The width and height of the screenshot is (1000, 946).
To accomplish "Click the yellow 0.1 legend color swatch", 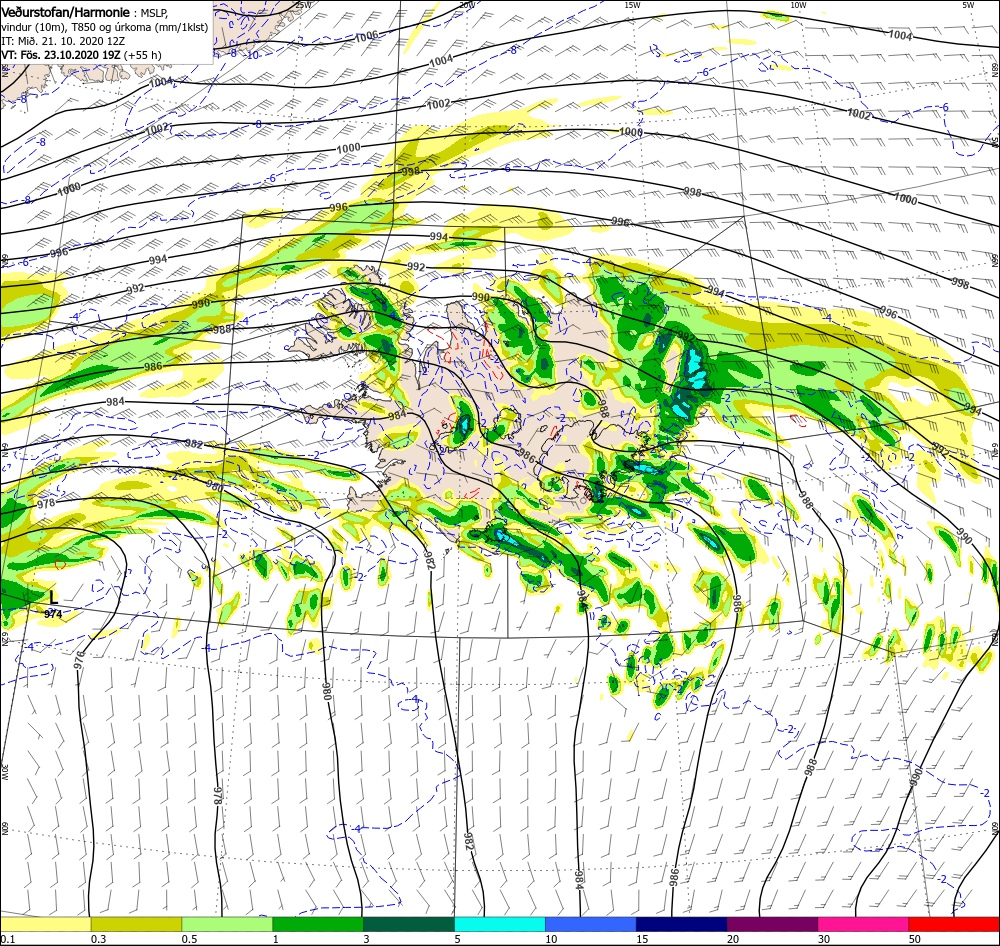I will click(x=45, y=924).
